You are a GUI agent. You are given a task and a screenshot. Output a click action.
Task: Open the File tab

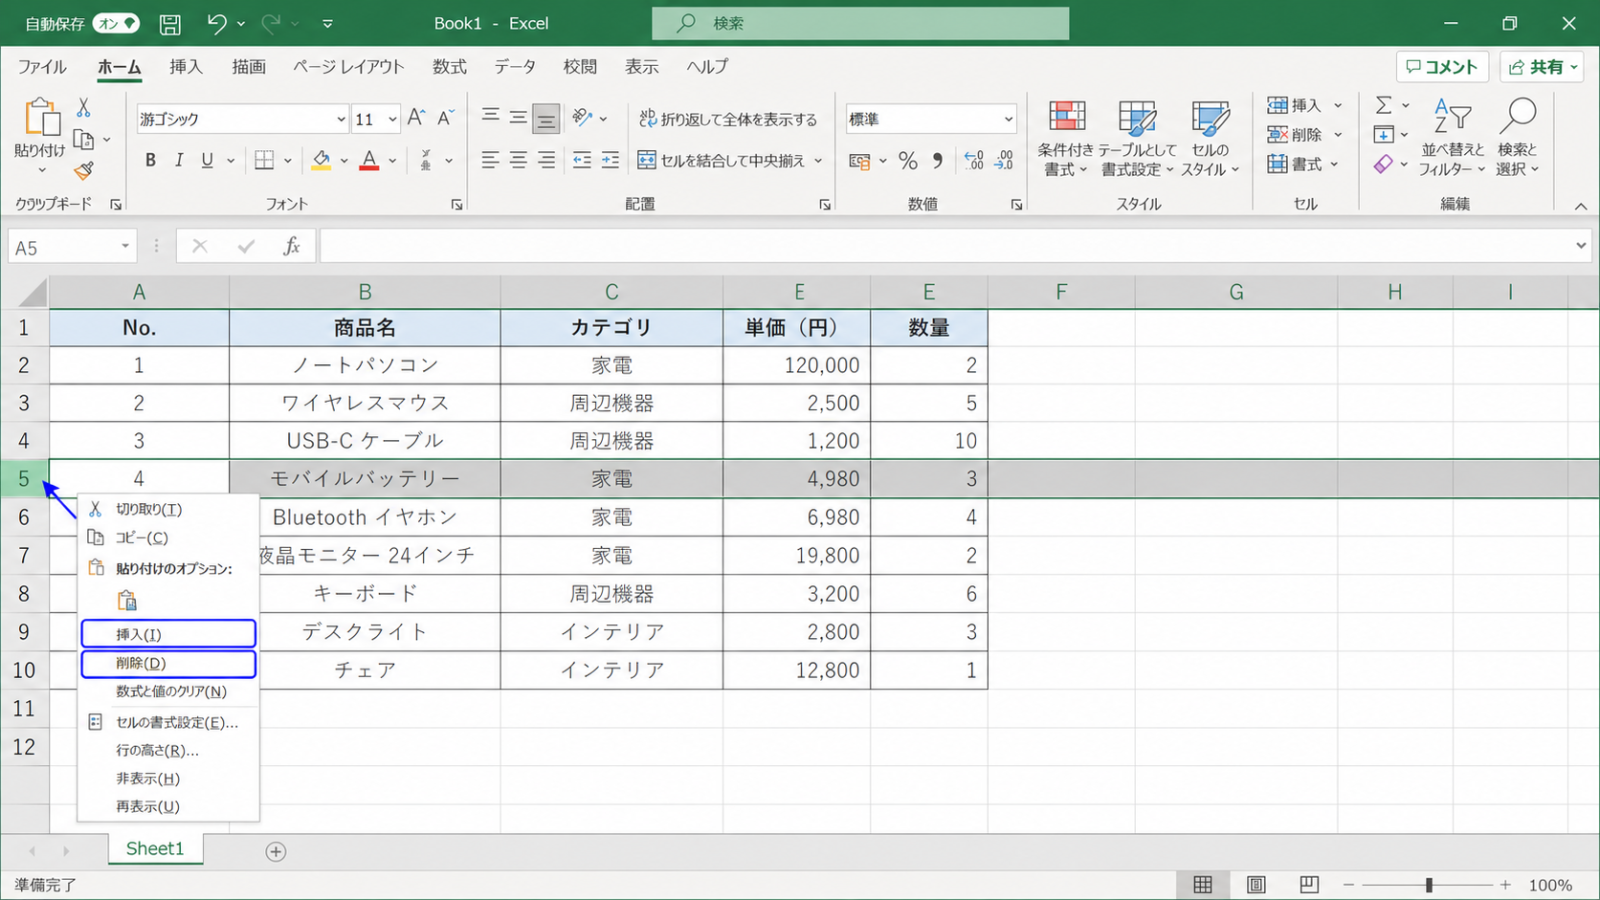(x=42, y=66)
